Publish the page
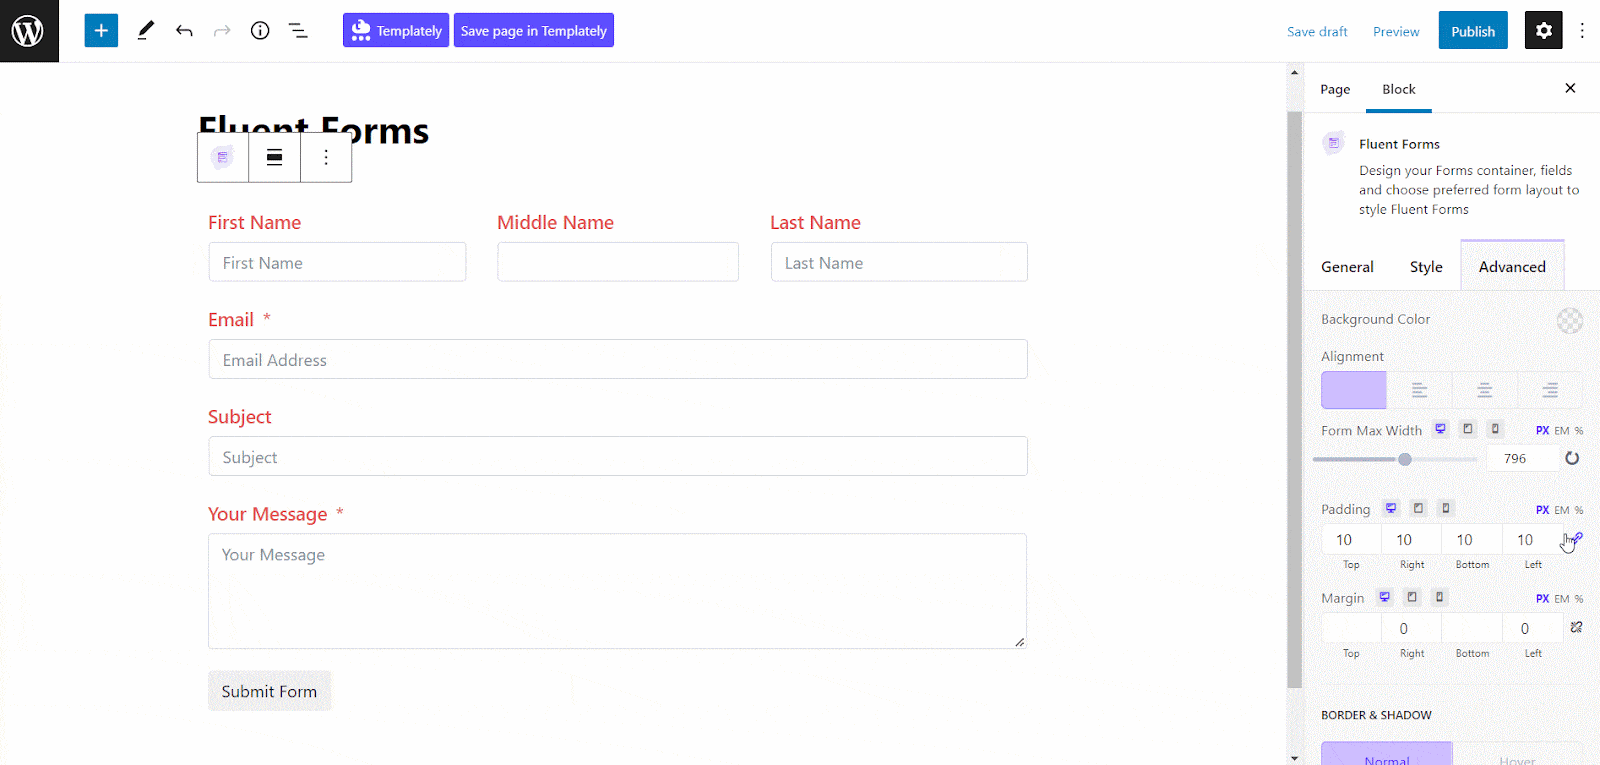 point(1473,31)
